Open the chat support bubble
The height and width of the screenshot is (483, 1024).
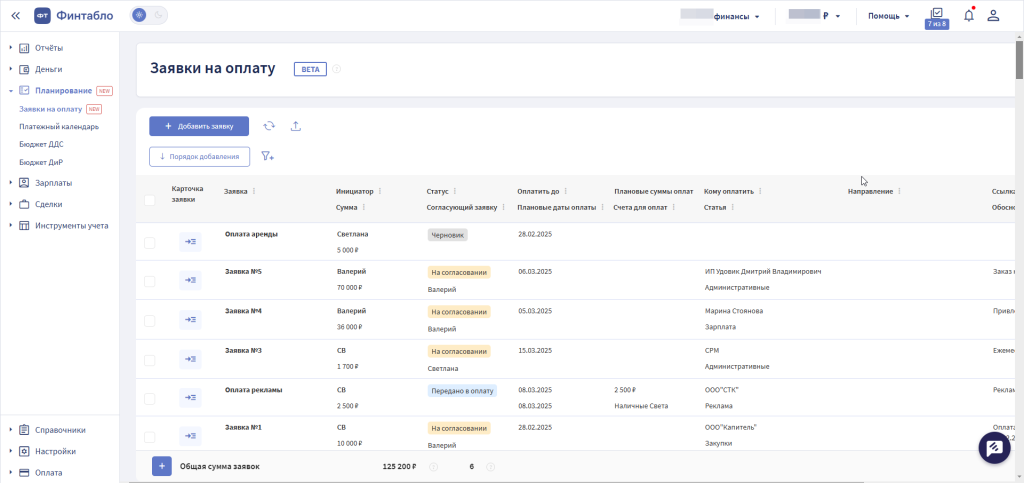coord(995,448)
